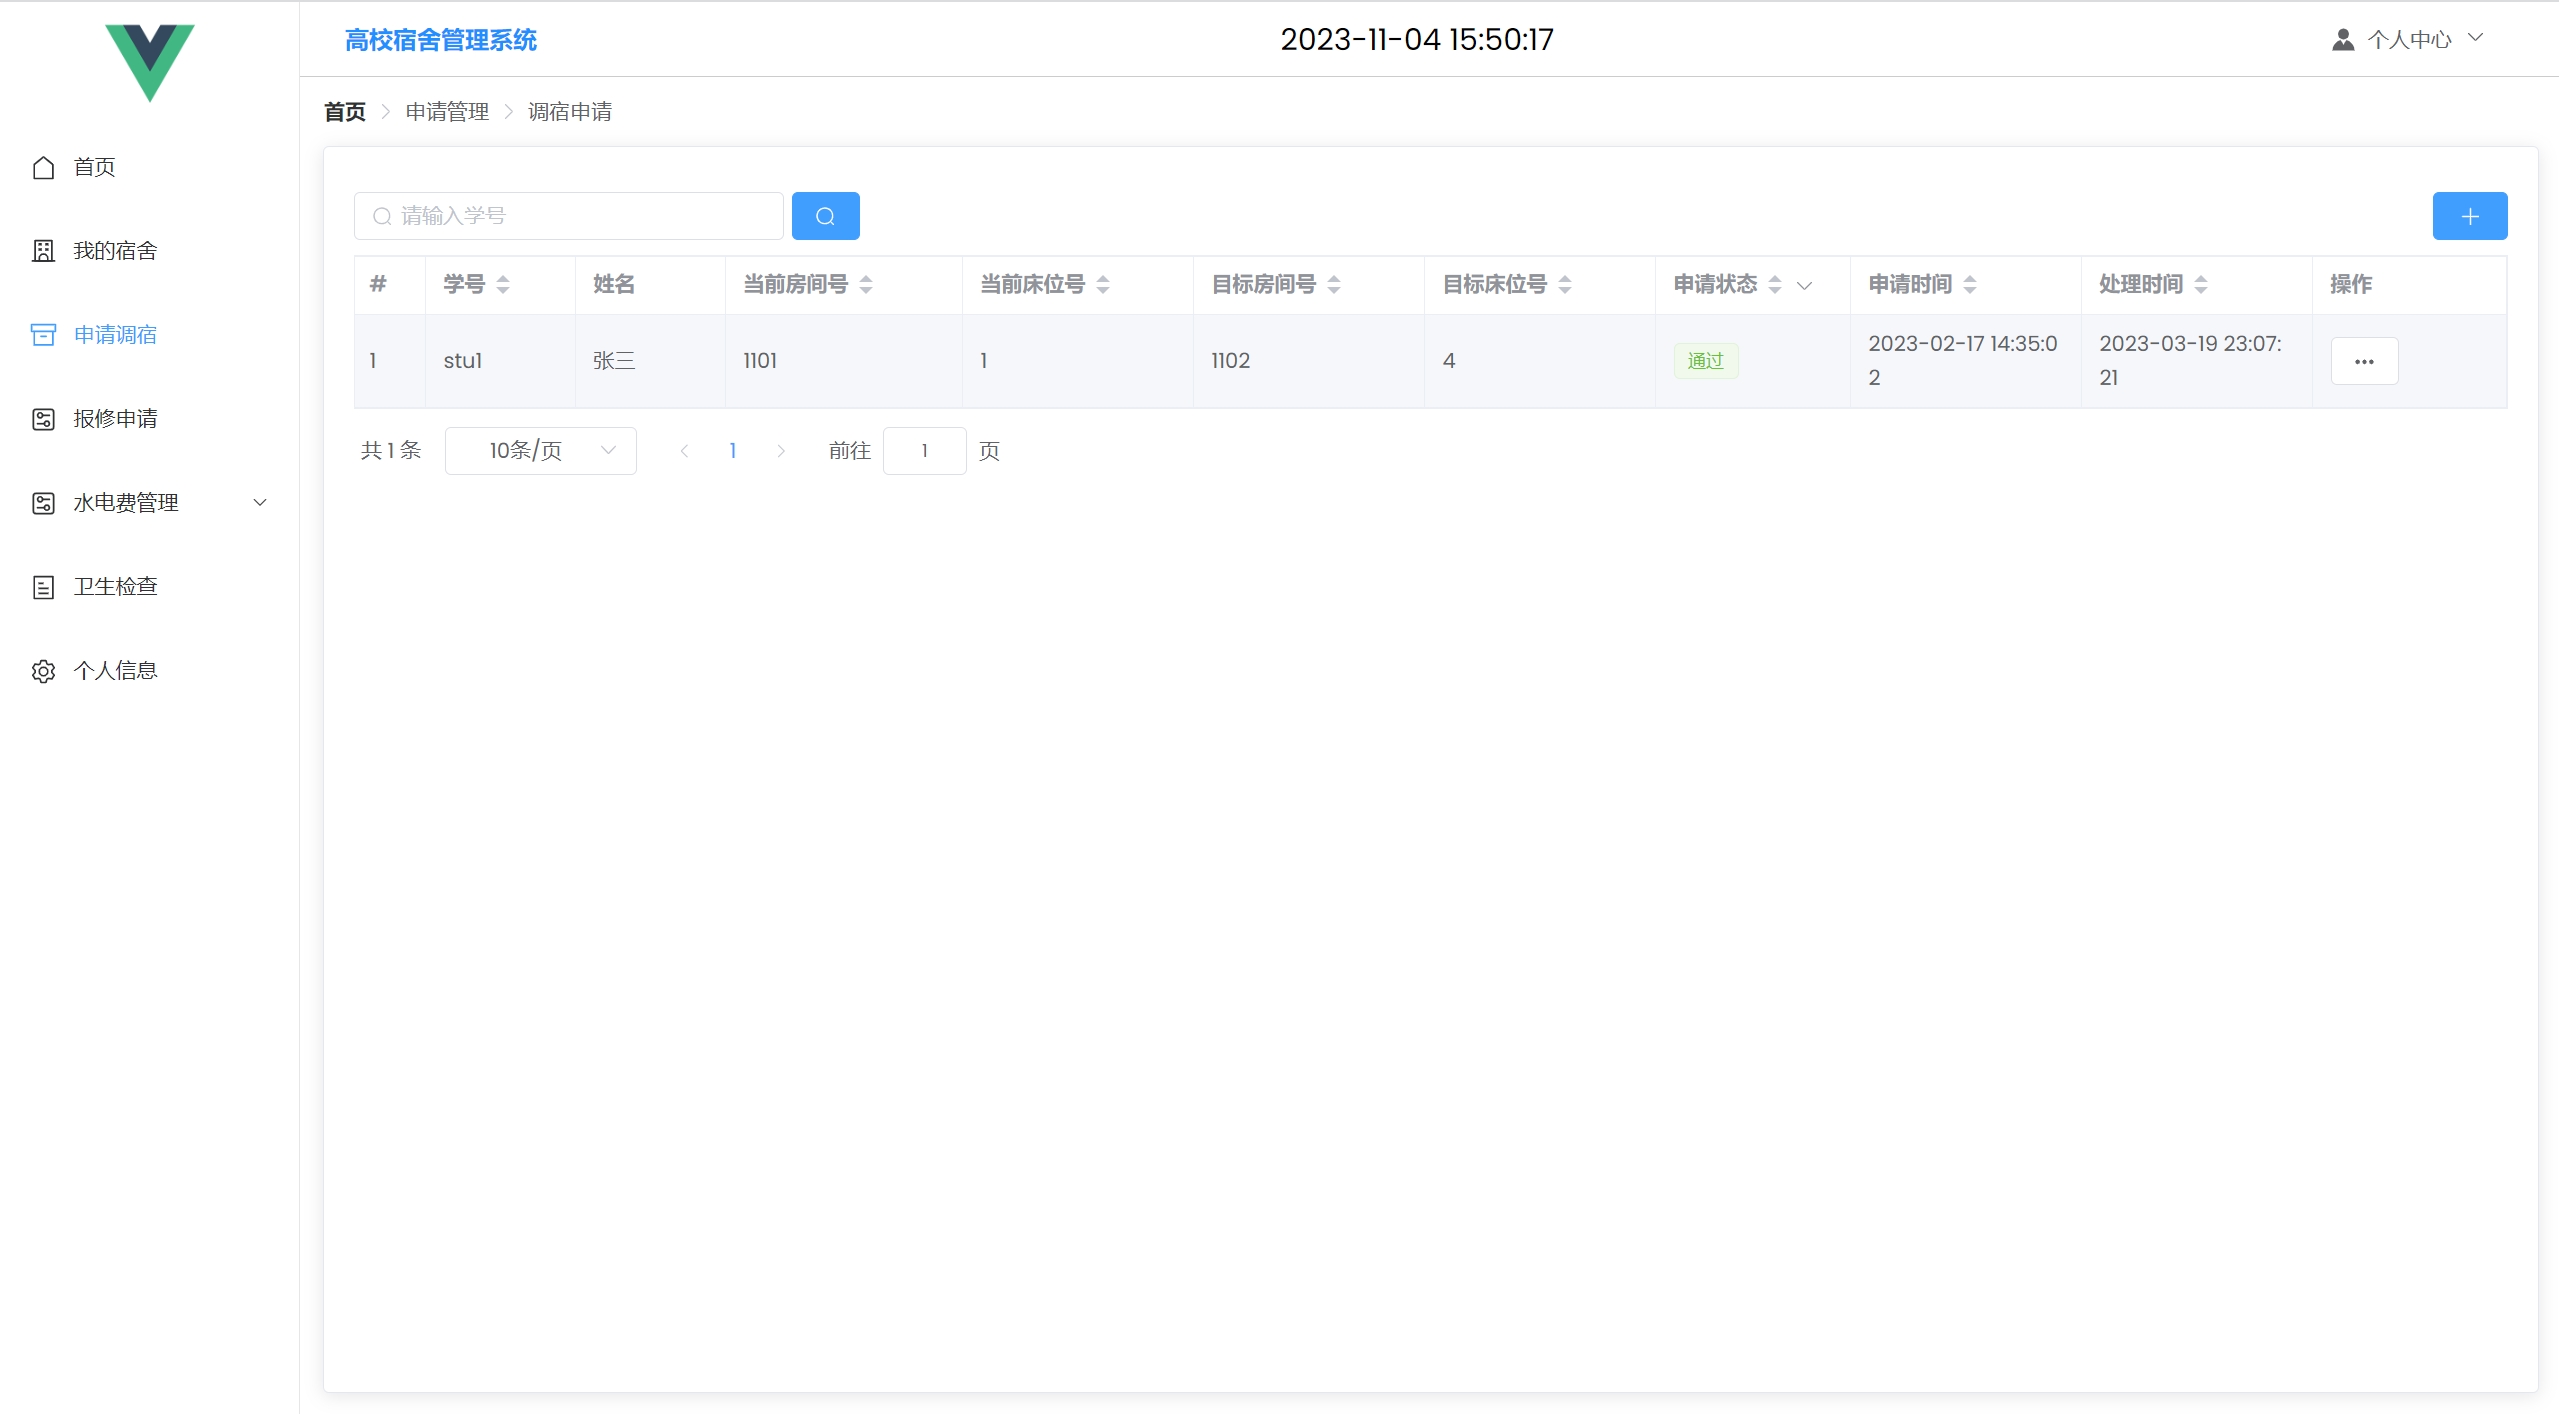Open the 申请状态 filter dropdown chevron

tap(1805, 286)
